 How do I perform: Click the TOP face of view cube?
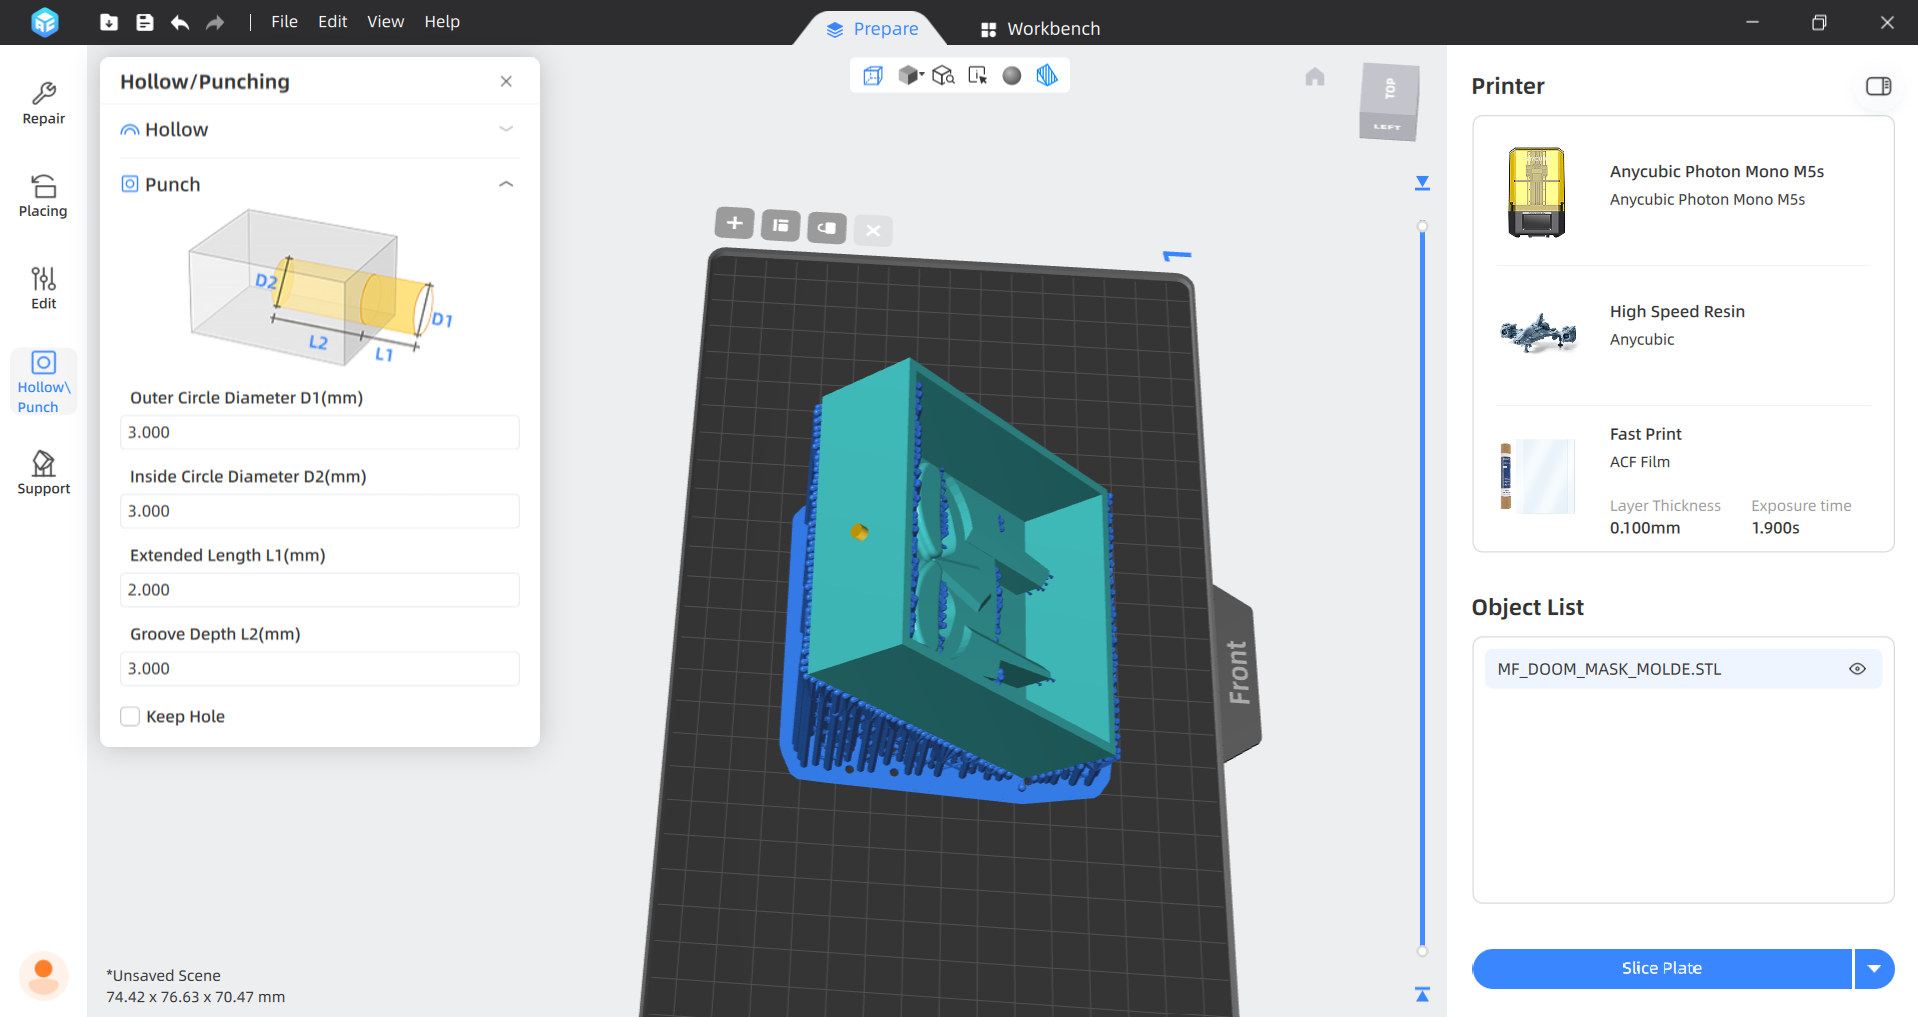[1390, 89]
